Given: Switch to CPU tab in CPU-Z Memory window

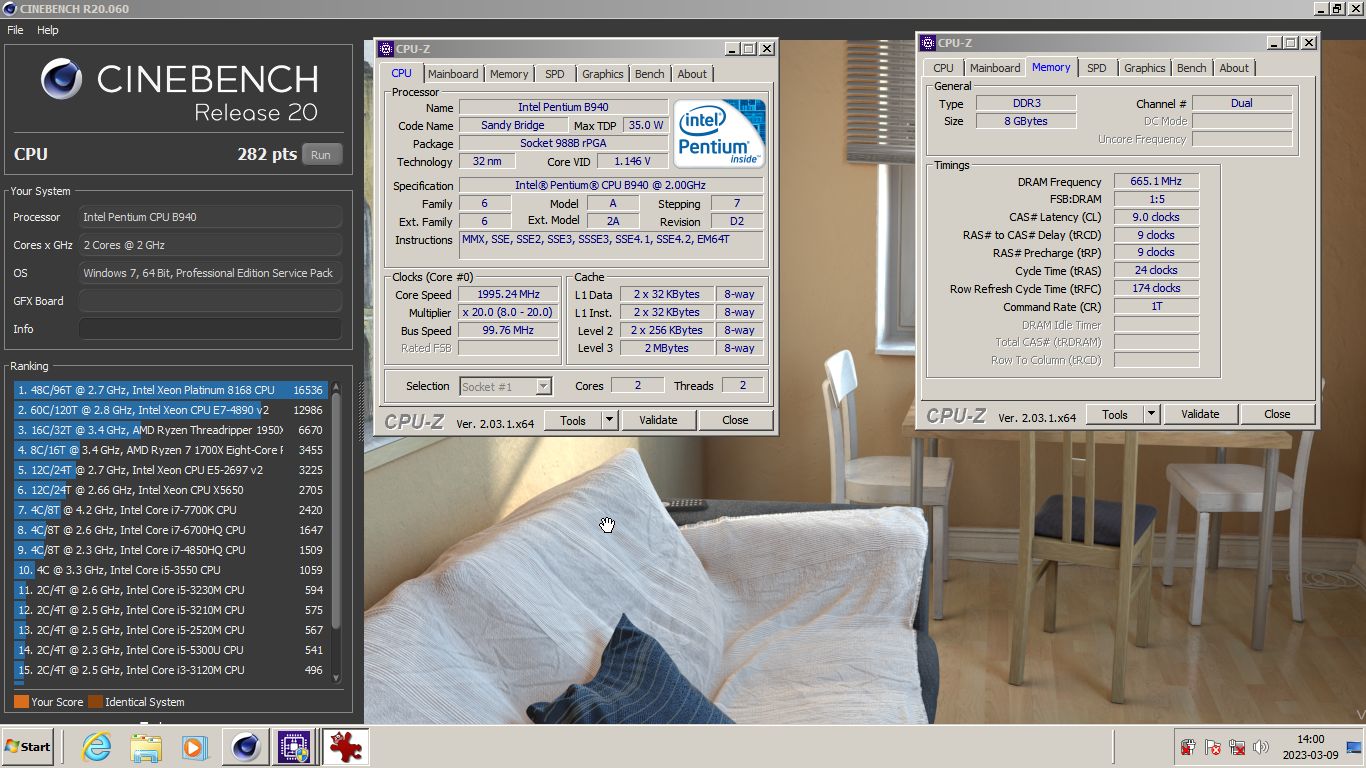Looking at the screenshot, I should (x=944, y=68).
